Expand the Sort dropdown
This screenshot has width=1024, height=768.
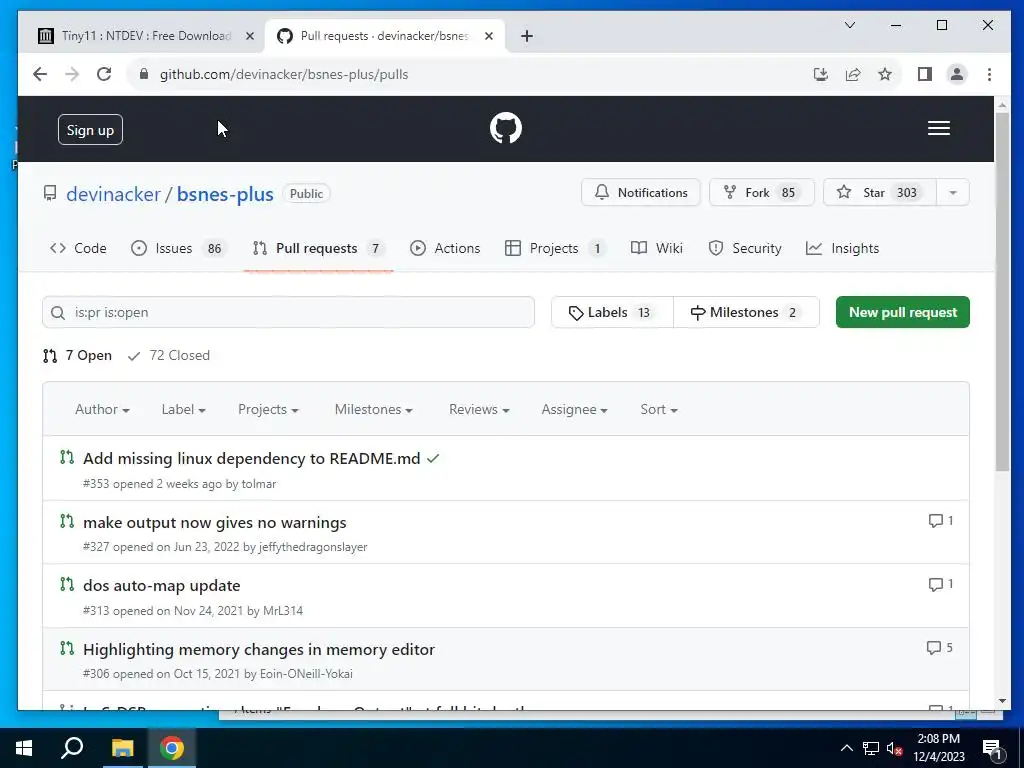coord(658,409)
